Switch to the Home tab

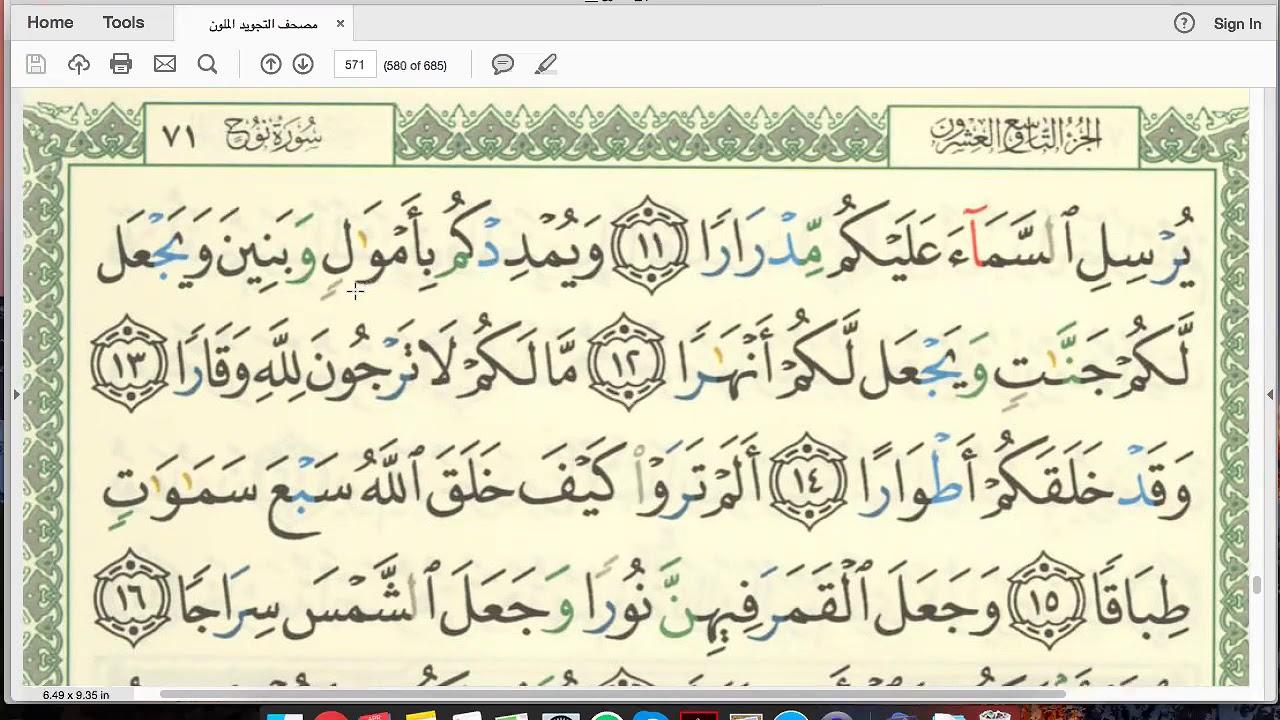point(50,22)
